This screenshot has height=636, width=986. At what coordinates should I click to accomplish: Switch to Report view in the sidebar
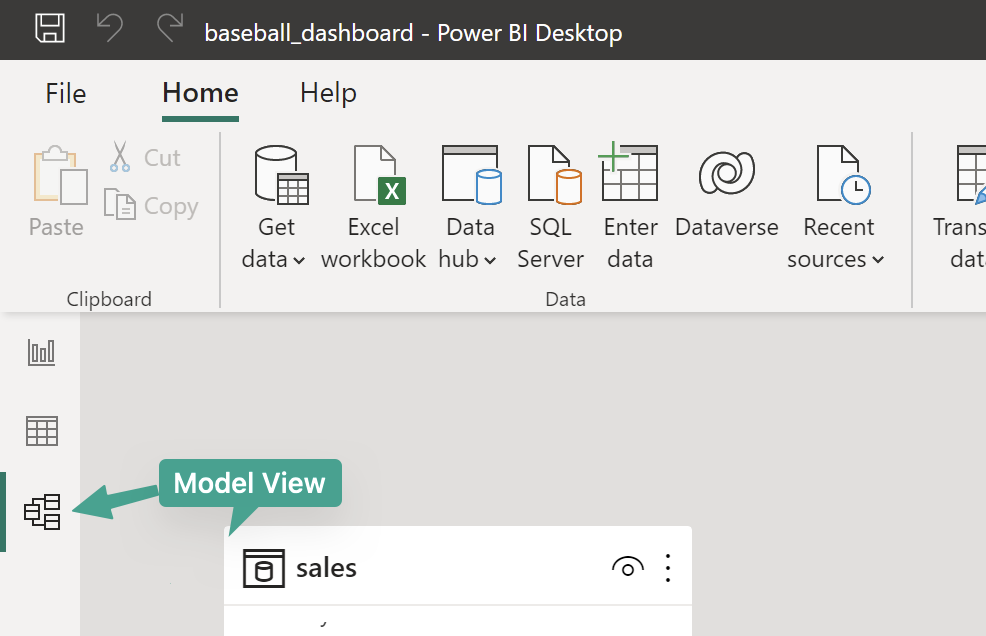click(41, 352)
